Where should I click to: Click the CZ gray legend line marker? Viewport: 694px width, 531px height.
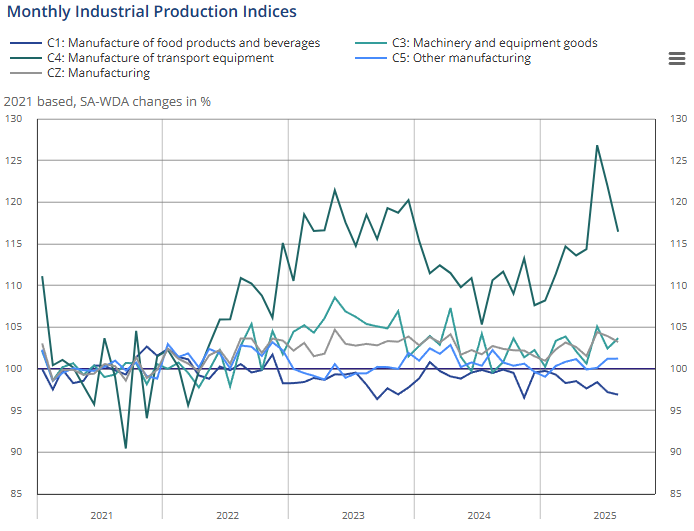25,73
